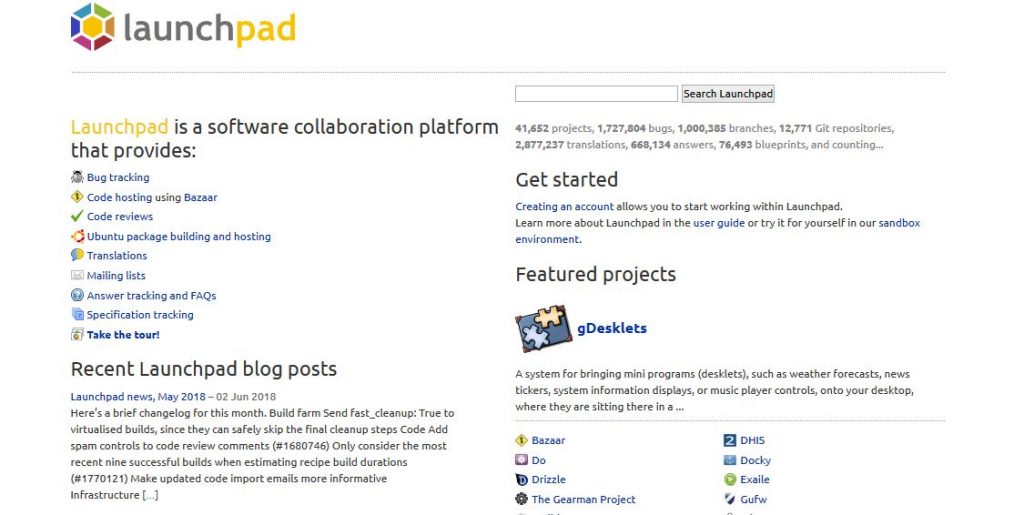Open the Docky featured project link
This screenshot has width=1024, height=515.
coord(756,460)
